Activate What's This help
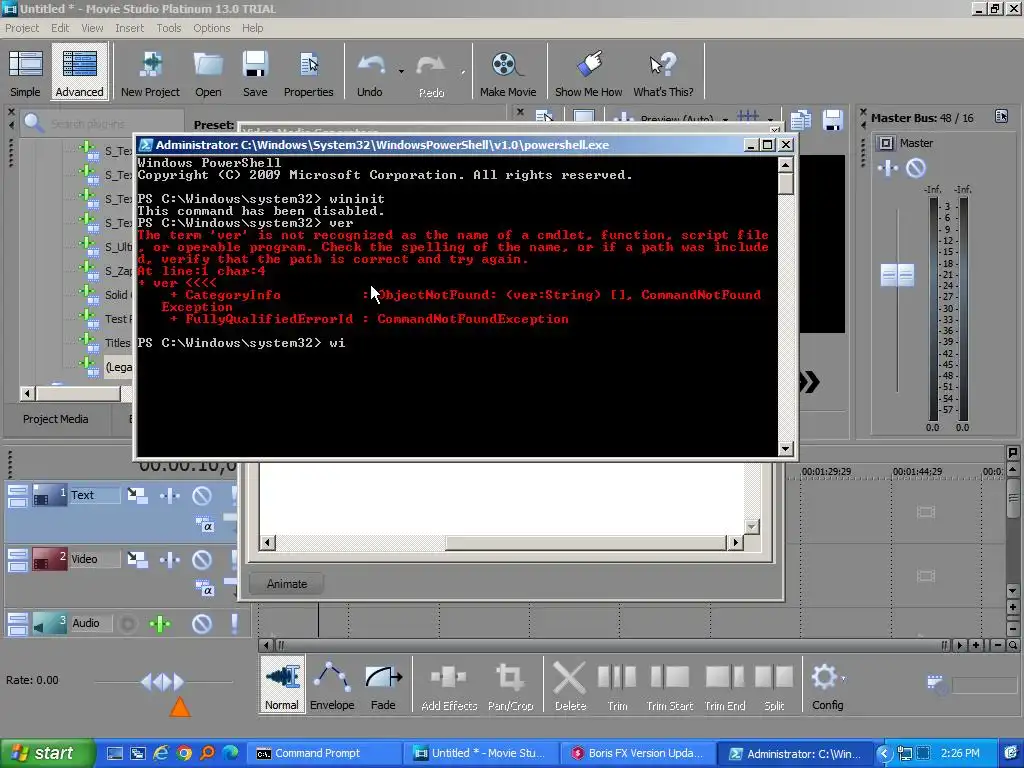1024x768 pixels. [663, 72]
